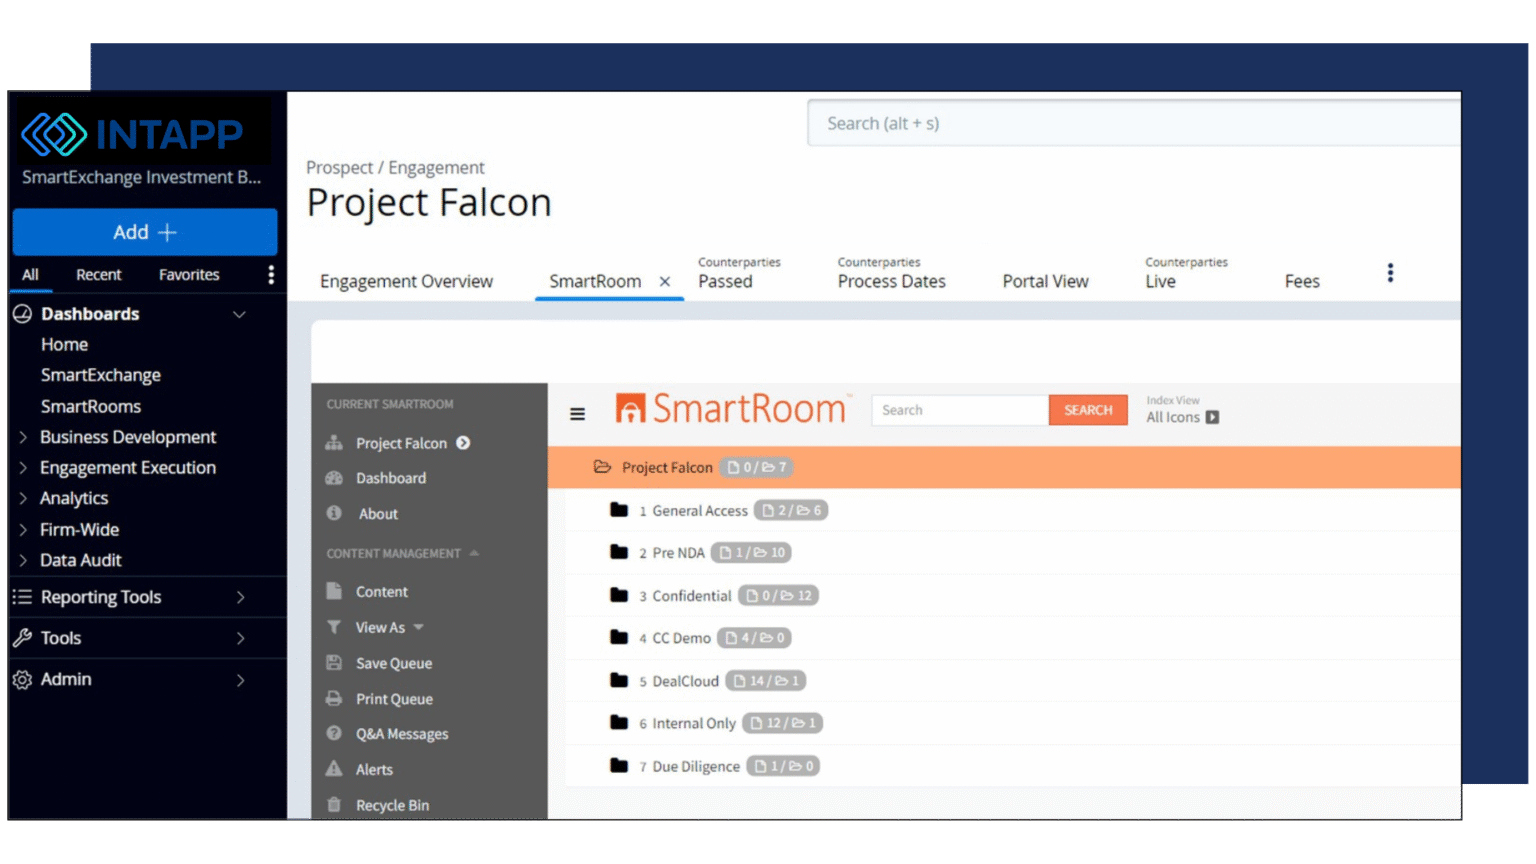The image size is (1536, 864).
Task: Click the orange SEARCH button
Action: [1088, 410]
